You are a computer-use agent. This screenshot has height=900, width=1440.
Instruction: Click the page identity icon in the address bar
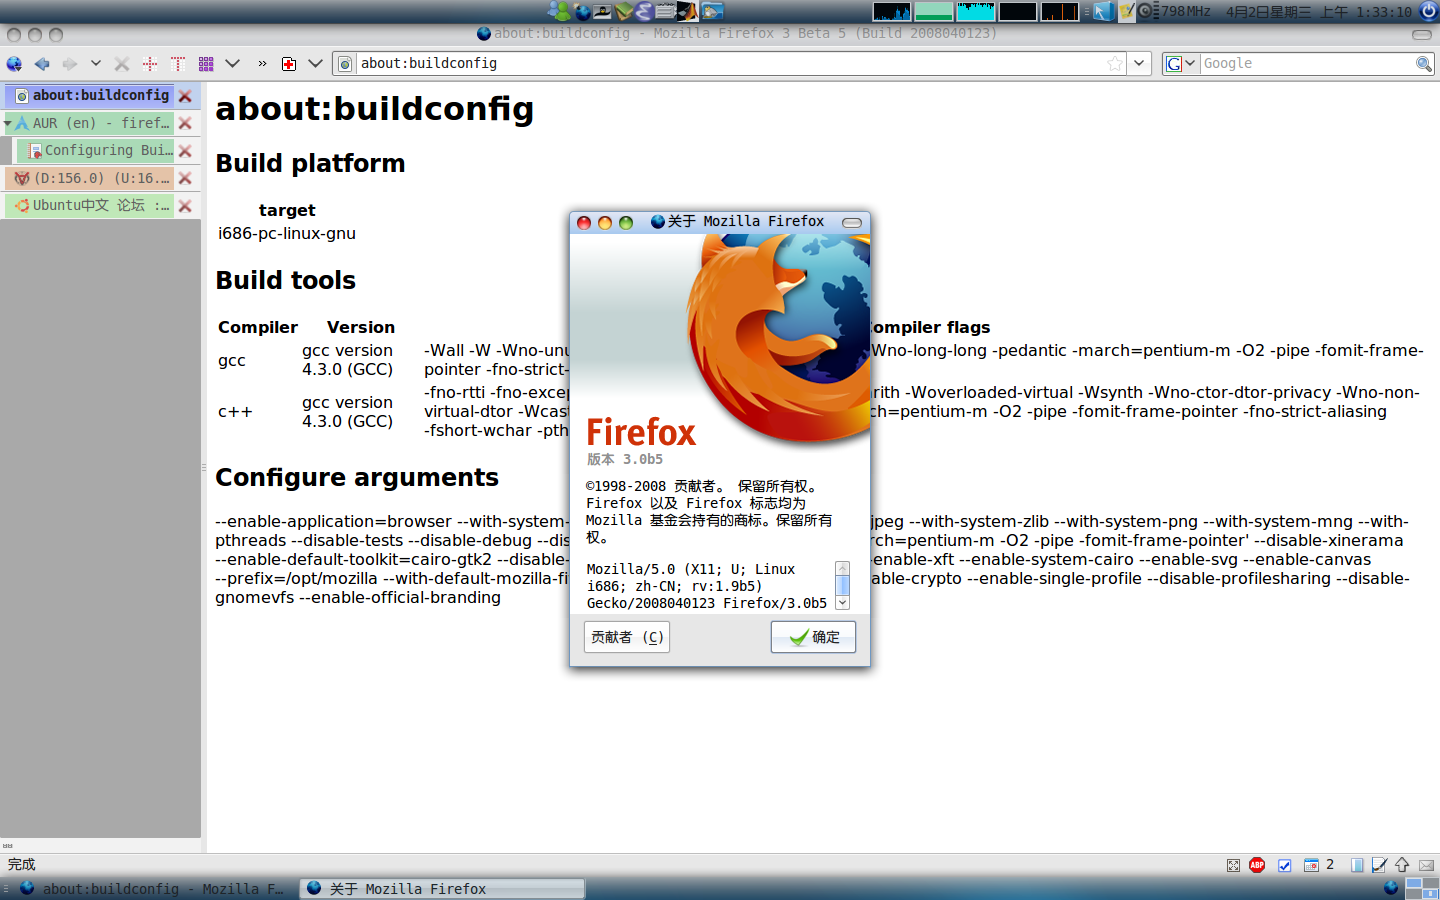[x=345, y=64]
